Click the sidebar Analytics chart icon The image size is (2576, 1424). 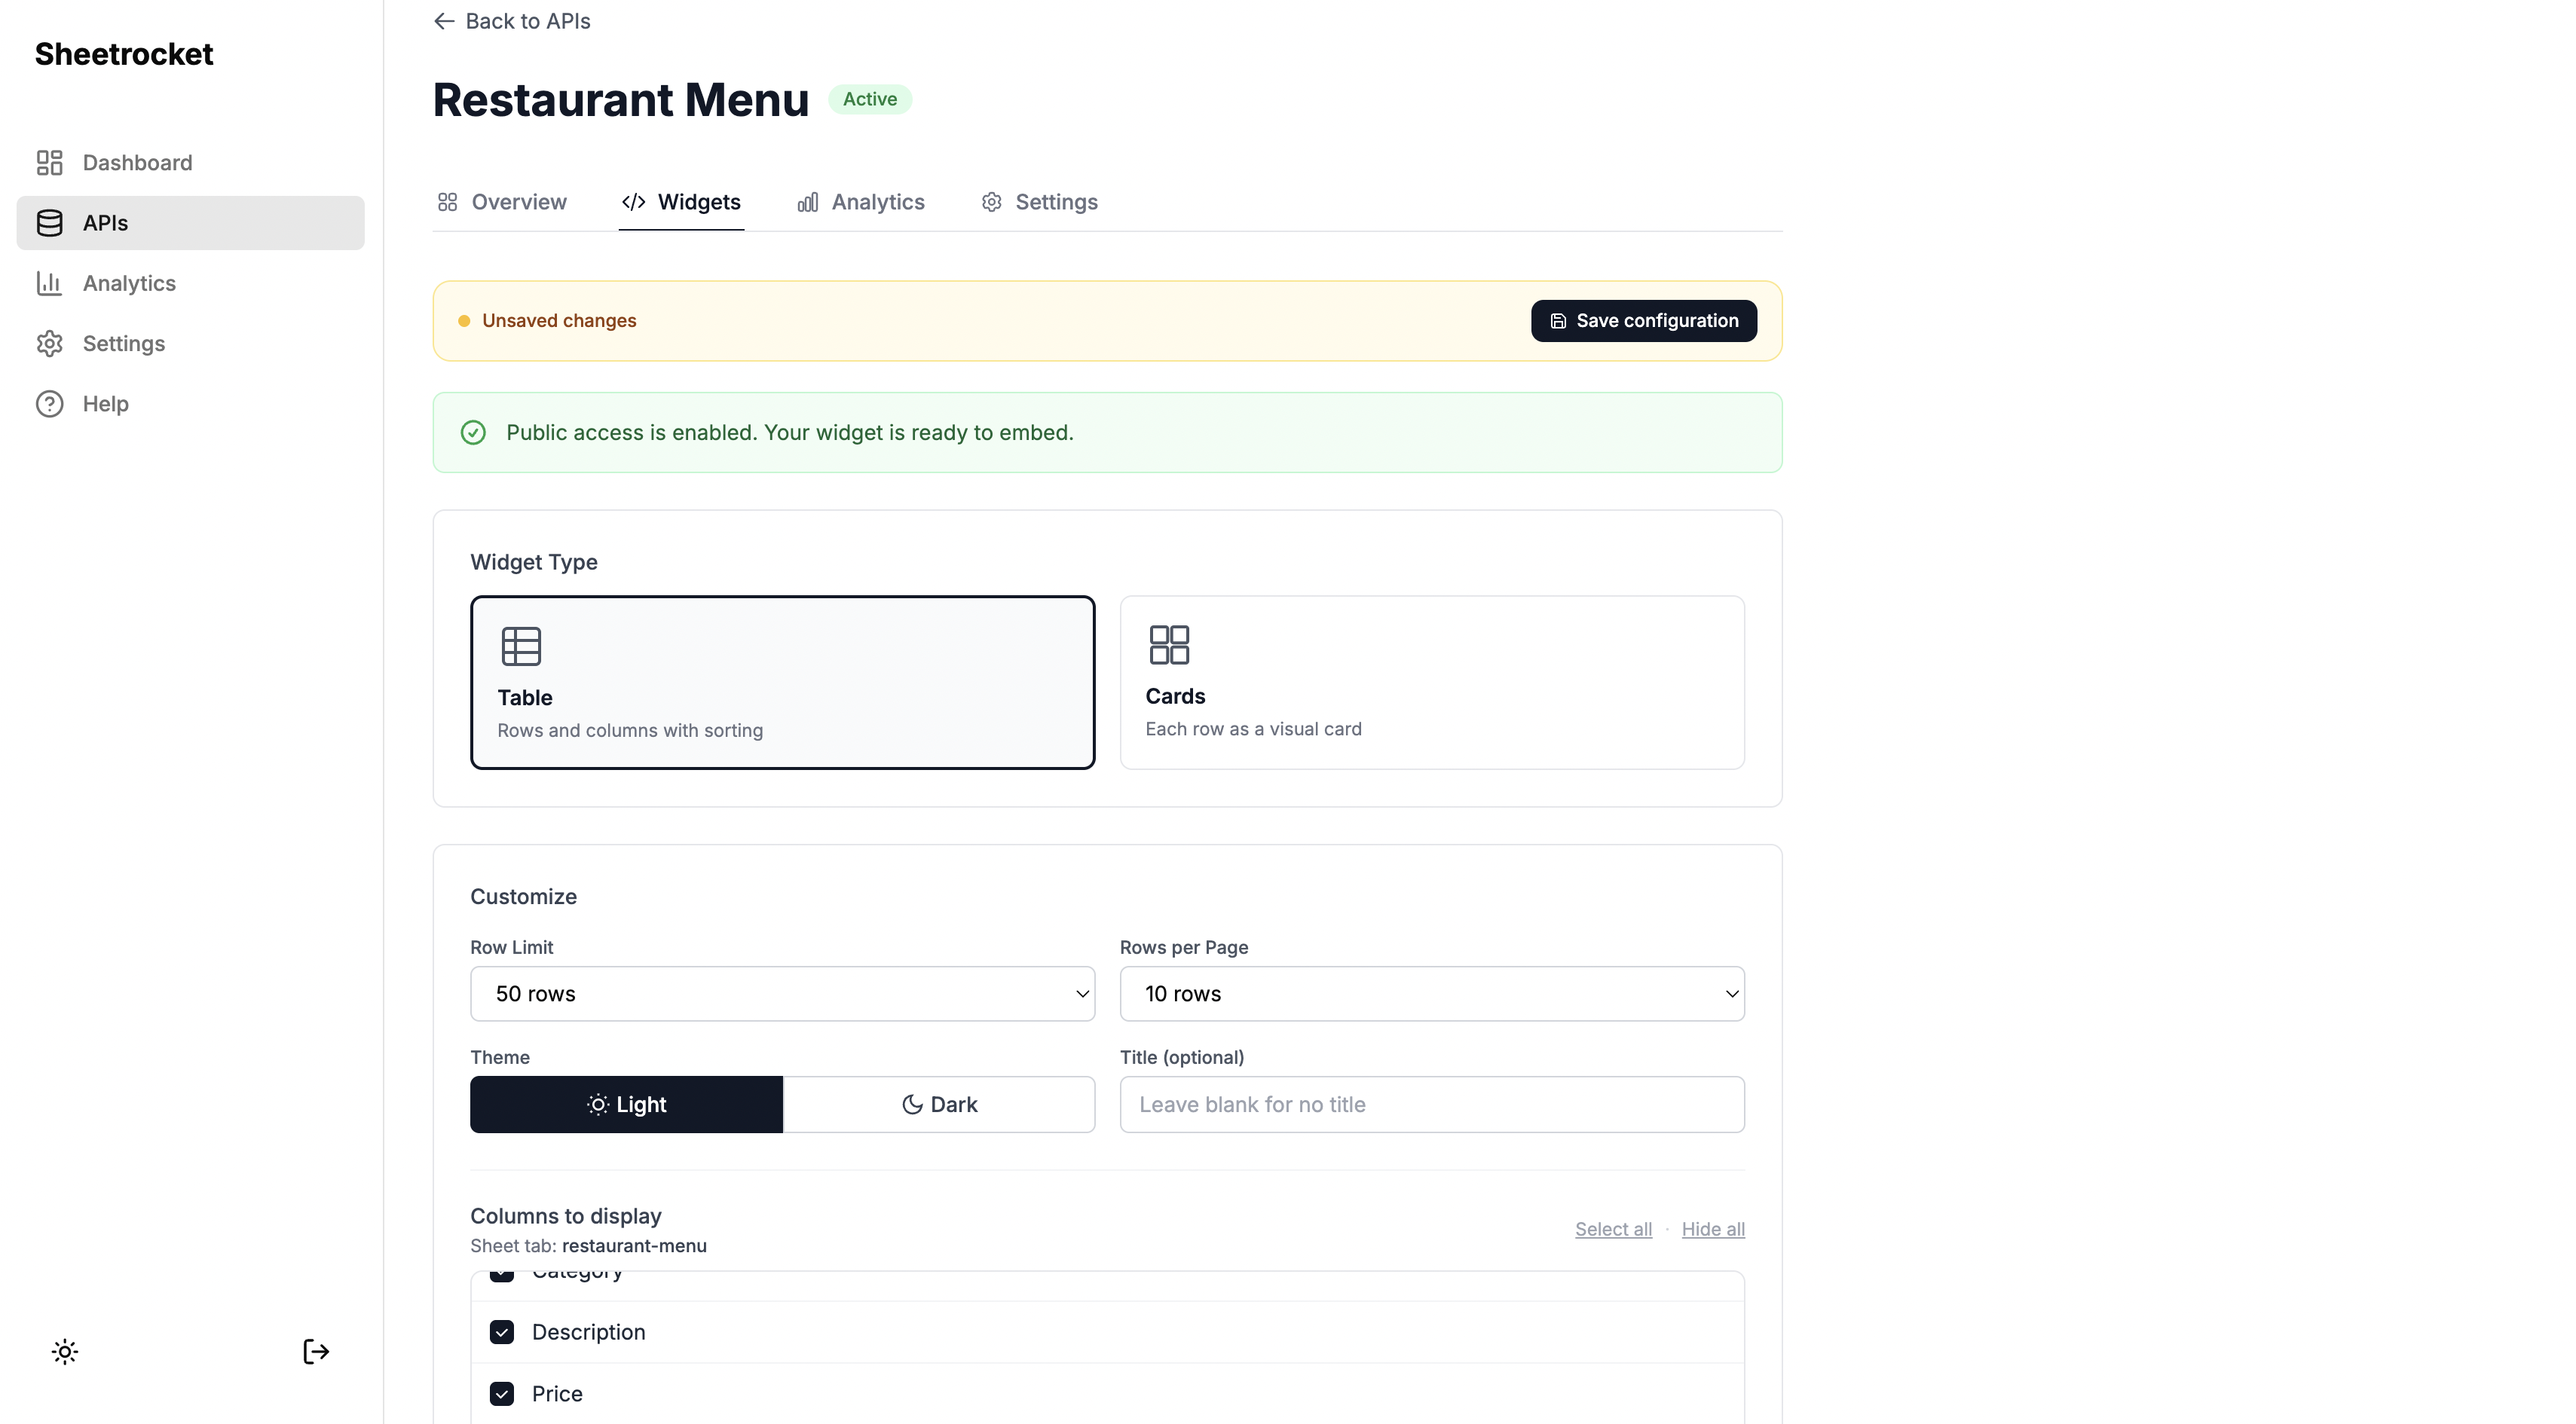click(49, 283)
